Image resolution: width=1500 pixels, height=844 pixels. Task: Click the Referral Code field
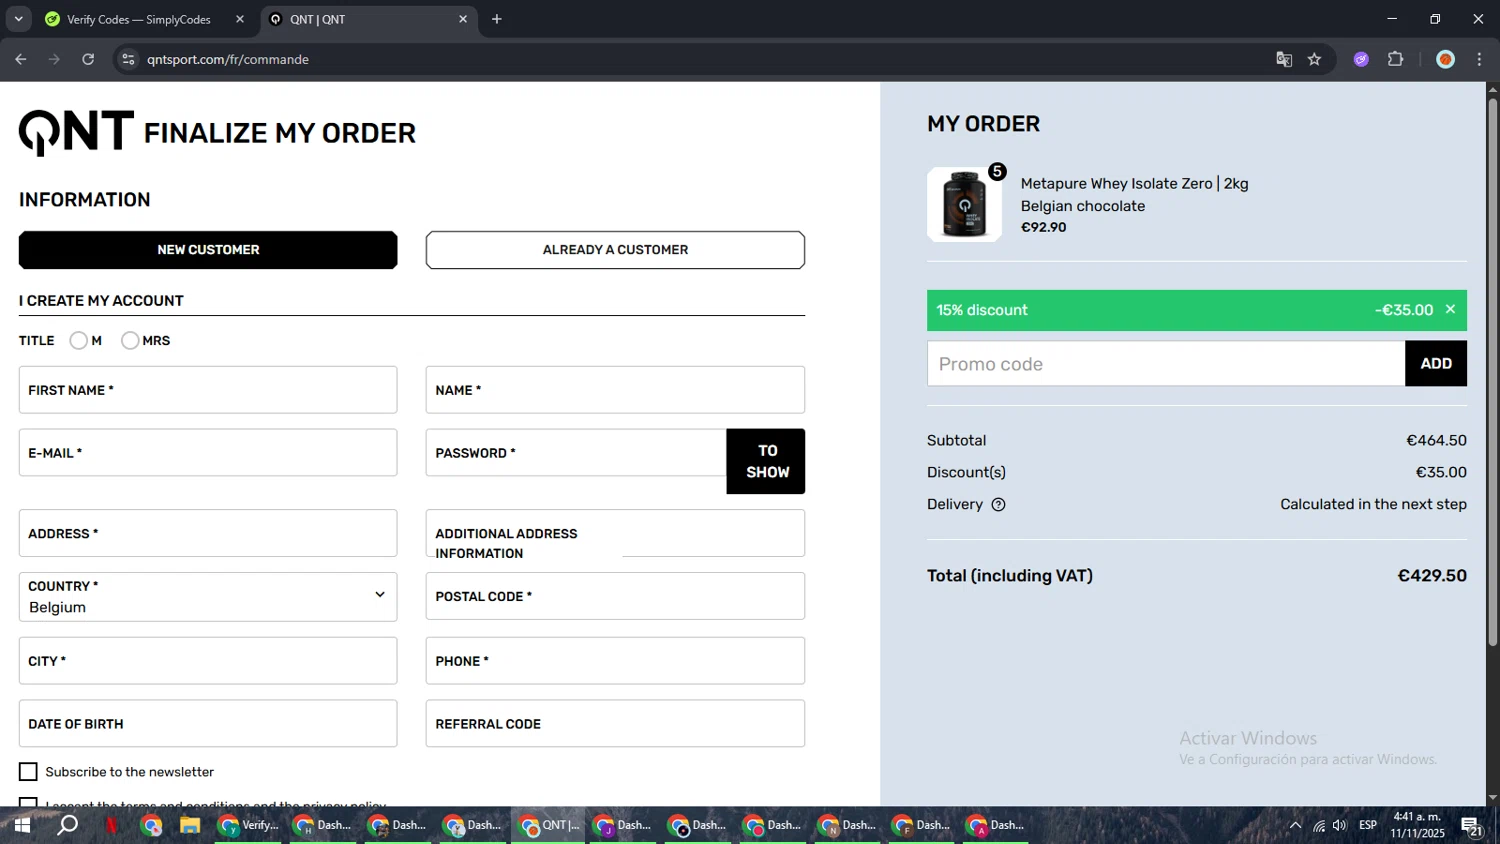coord(615,724)
